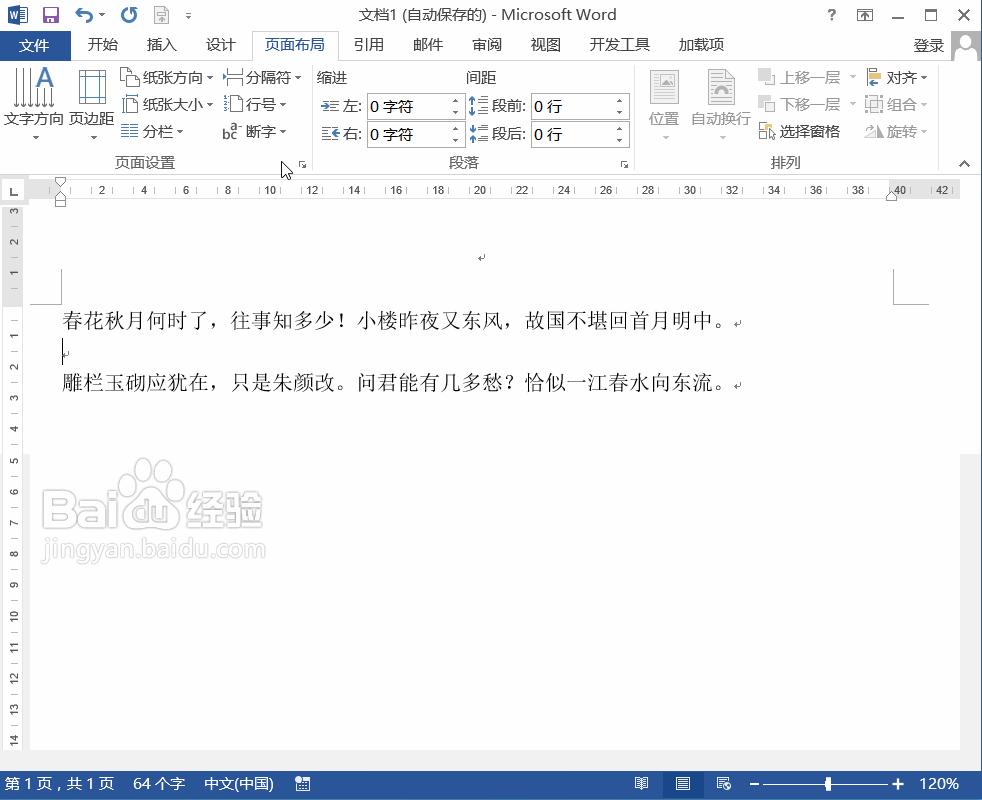
Task: Open the 视图 ribbon tab
Action: 545,44
